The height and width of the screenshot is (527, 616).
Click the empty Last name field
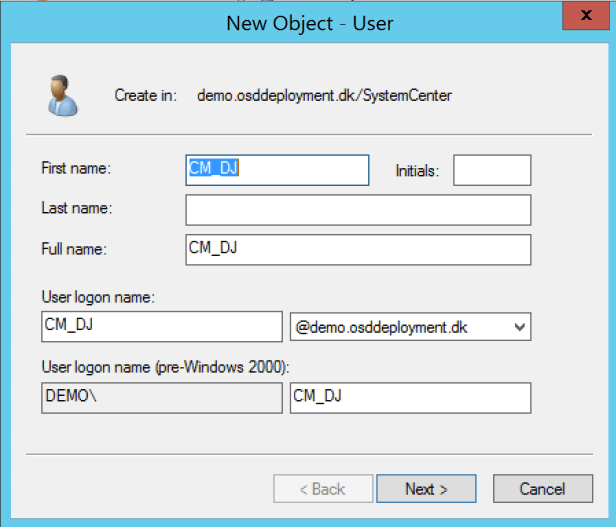pos(357,210)
